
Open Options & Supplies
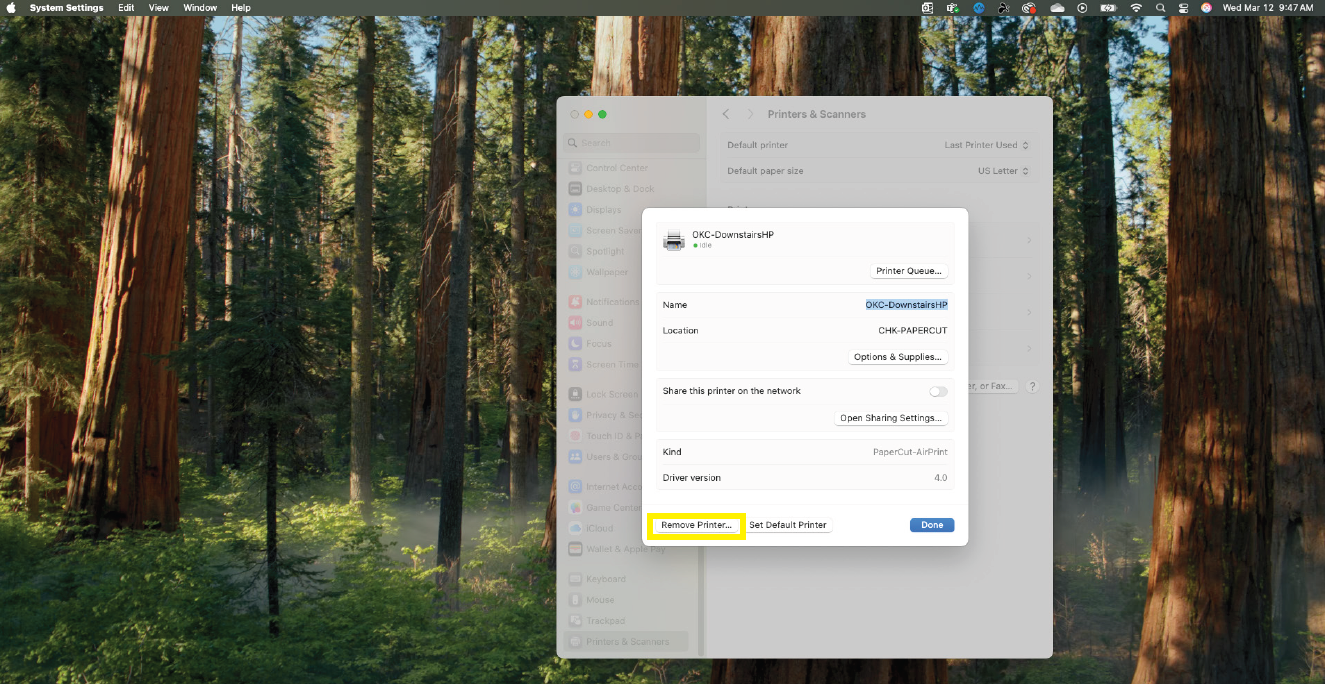(897, 357)
